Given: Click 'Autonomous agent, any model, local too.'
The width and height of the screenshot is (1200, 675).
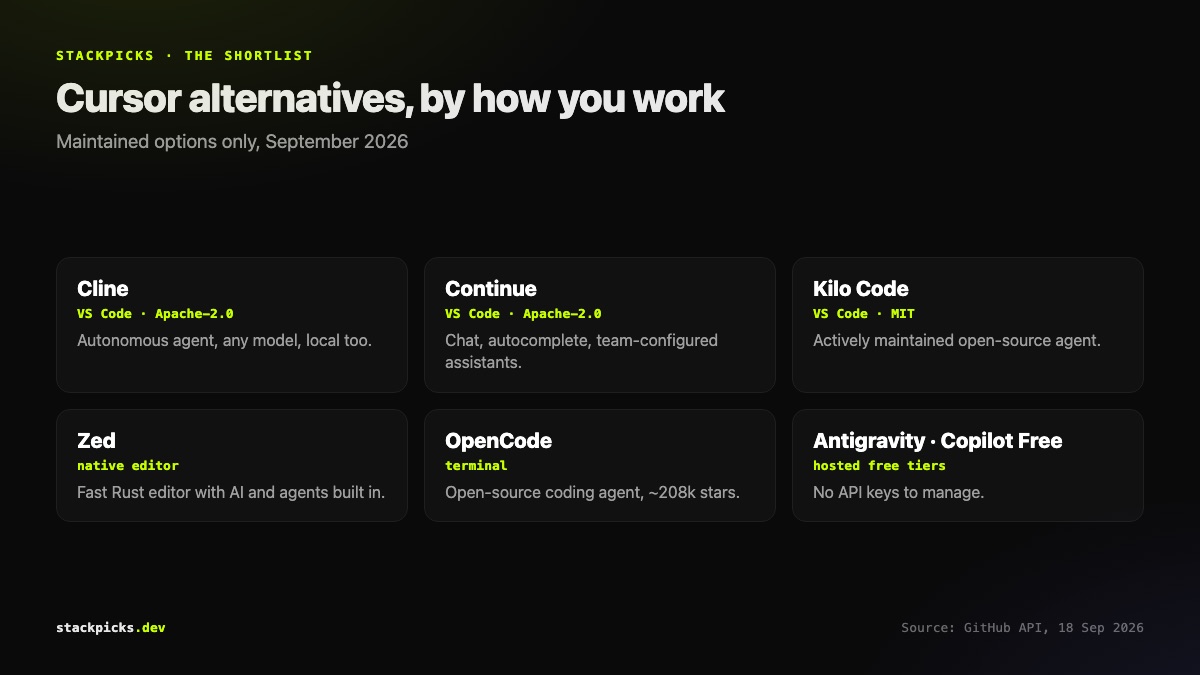Looking at the screenshot, I should pyautogui.click(x=224, y=341).
